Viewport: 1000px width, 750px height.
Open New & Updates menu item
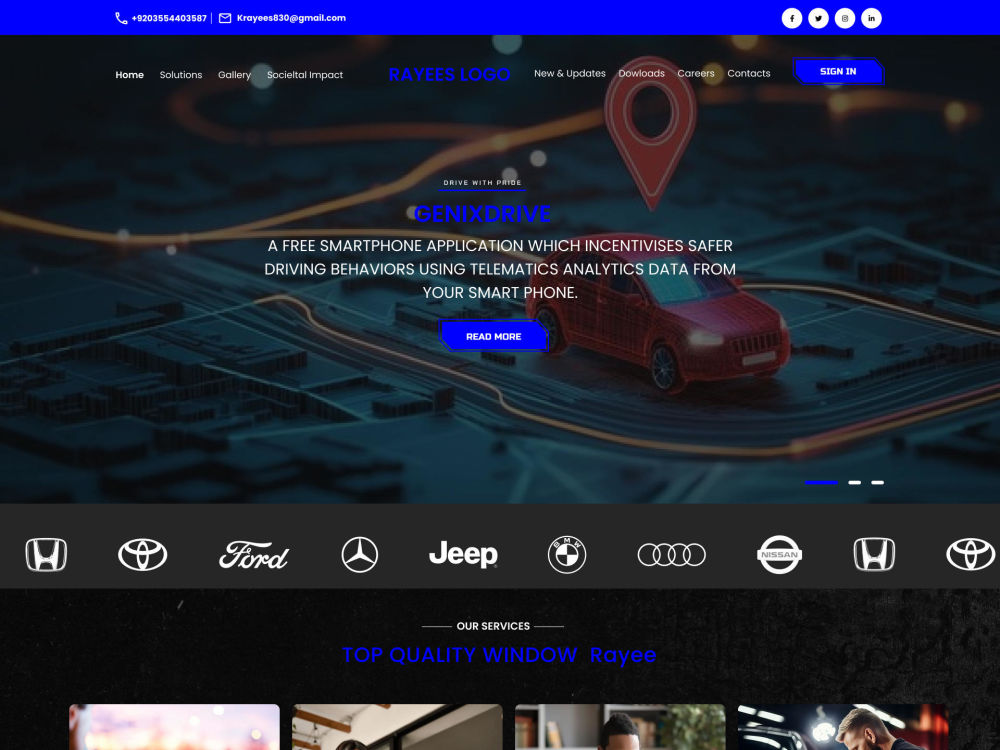tap(570, 73)
